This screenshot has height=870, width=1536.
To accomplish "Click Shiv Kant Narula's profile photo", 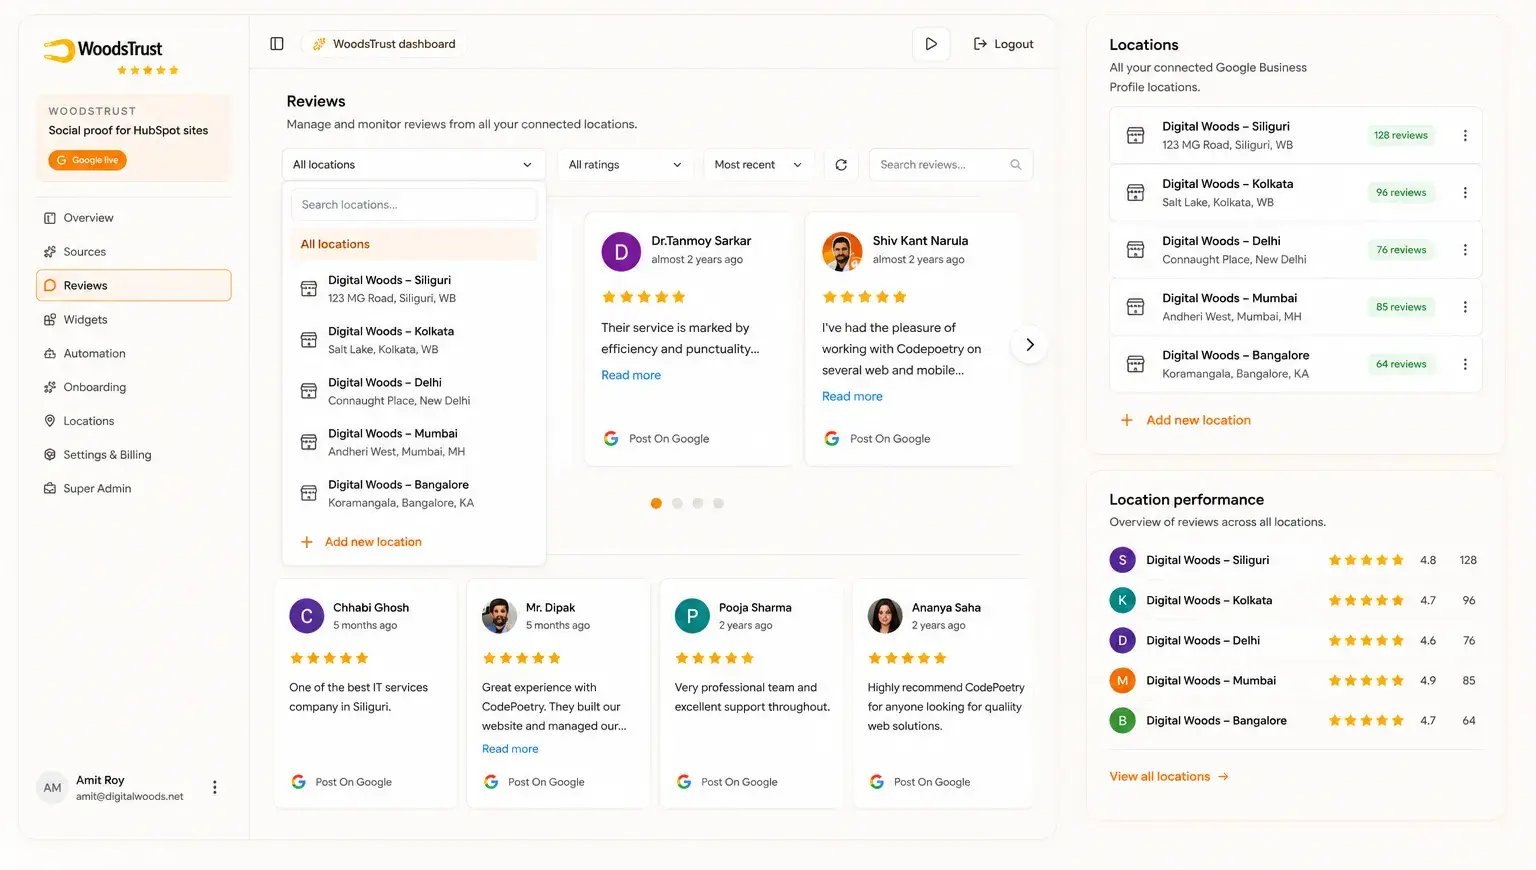I will coord(842,252).
